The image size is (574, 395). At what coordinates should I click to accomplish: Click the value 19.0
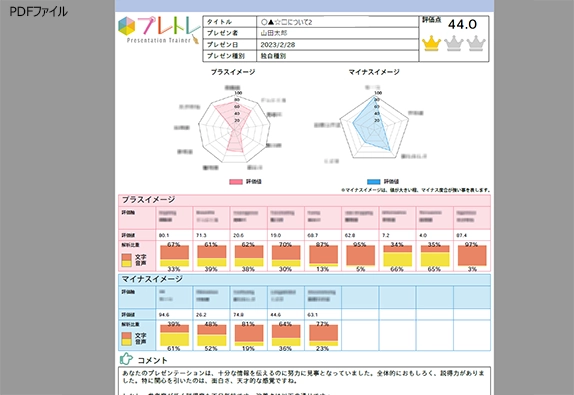click(275, 235)
